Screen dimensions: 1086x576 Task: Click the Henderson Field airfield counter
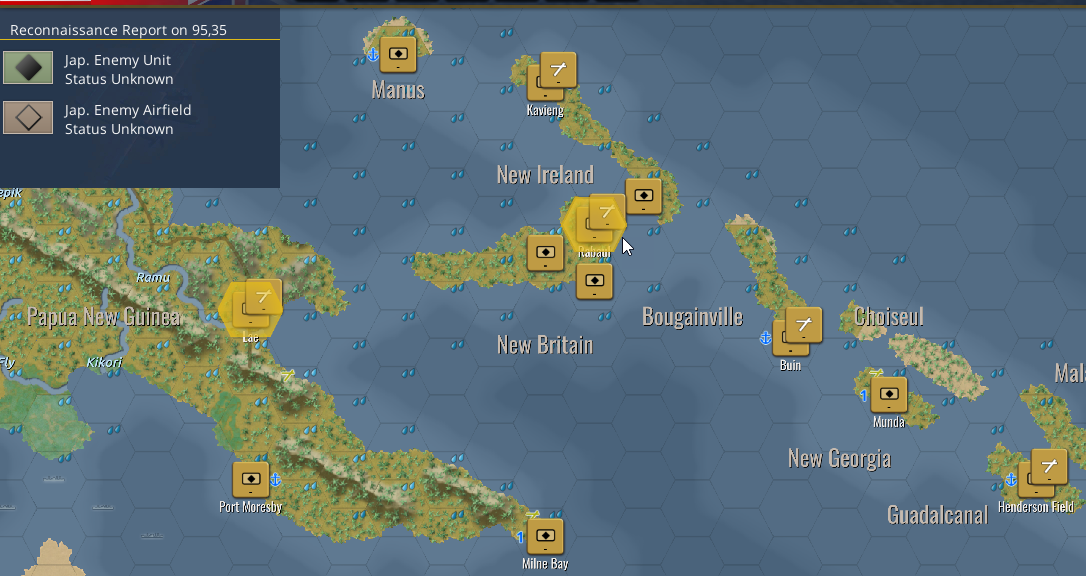tap(1049, 467)
